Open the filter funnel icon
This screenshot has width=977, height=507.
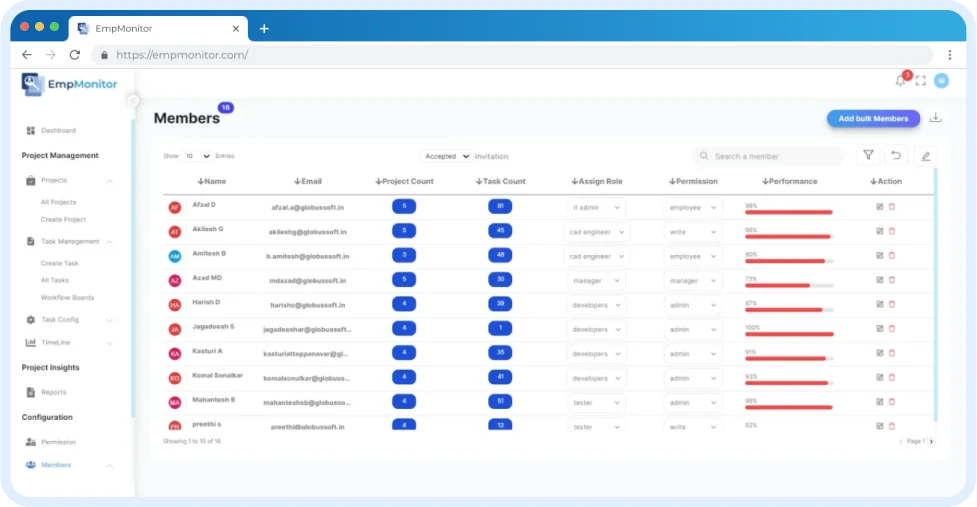coord(868,155)
